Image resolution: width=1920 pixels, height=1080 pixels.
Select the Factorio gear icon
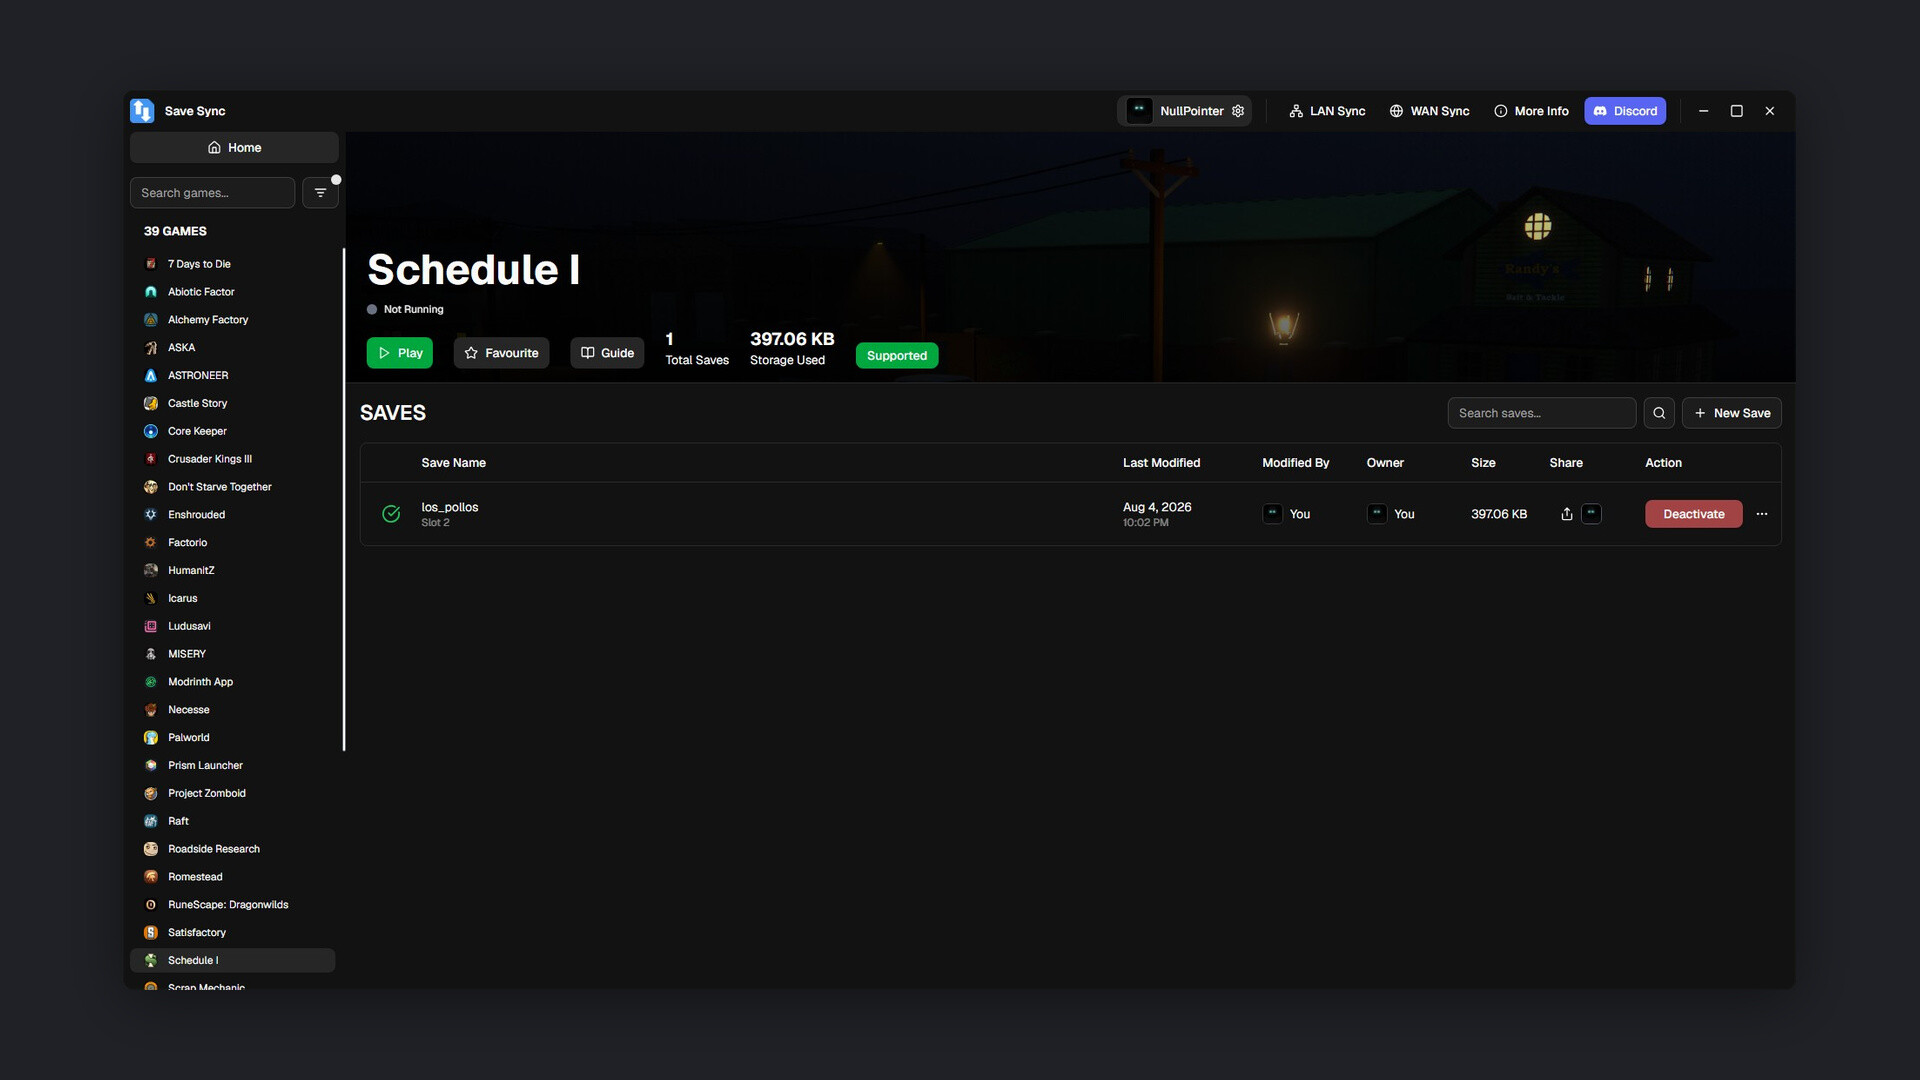pyautogui.click(x=151, y=543)
